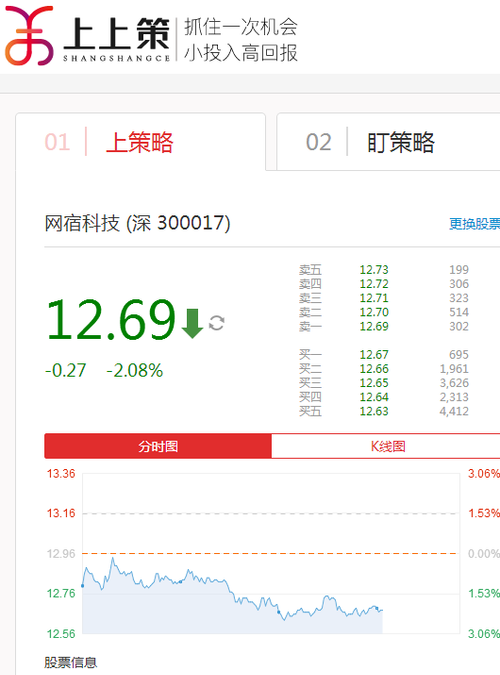This screenshot has height=675, width=500.
Task: Select the 卖一 ask price 12.69 row
Action: point(384,326)
